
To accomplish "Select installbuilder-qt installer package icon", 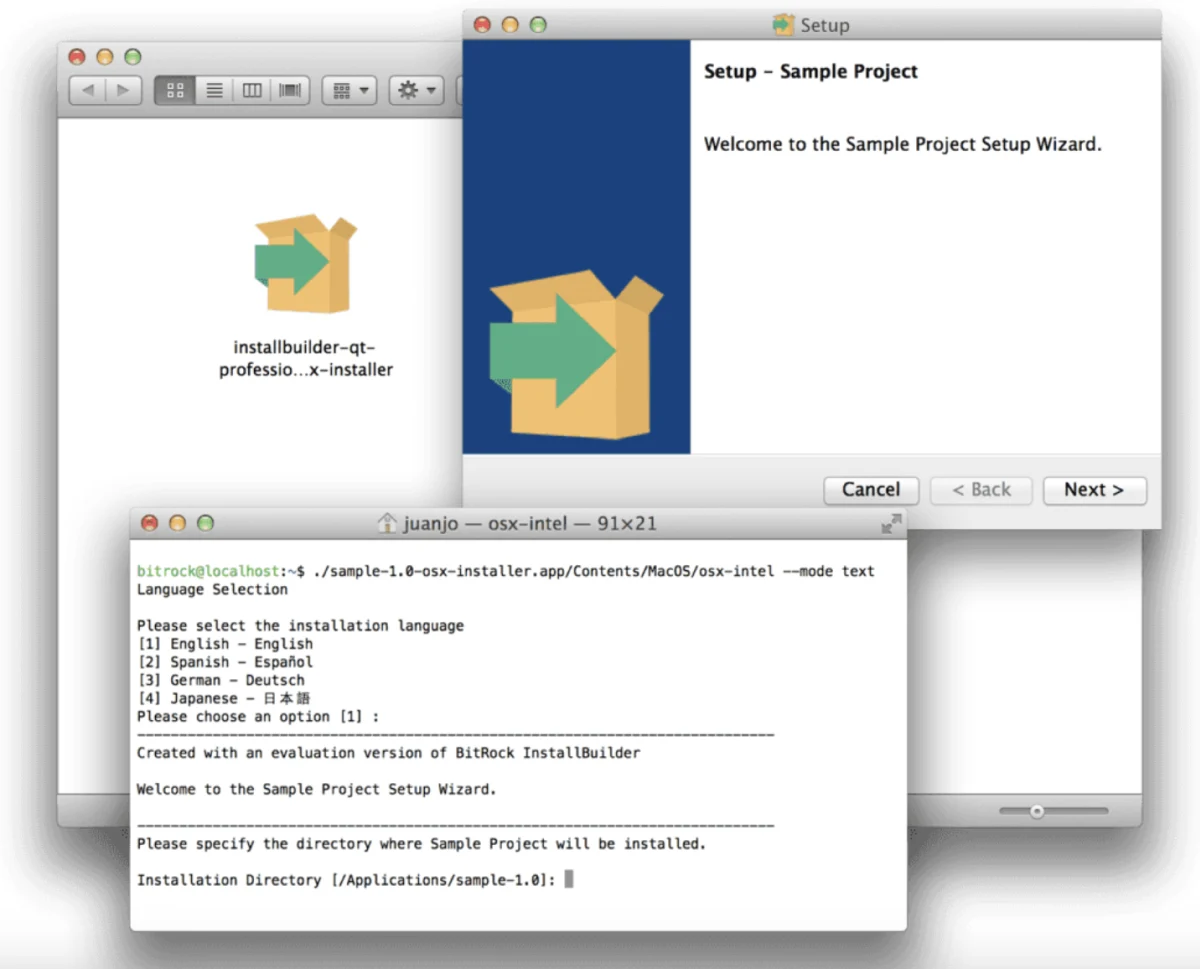I will coord(305,263).
